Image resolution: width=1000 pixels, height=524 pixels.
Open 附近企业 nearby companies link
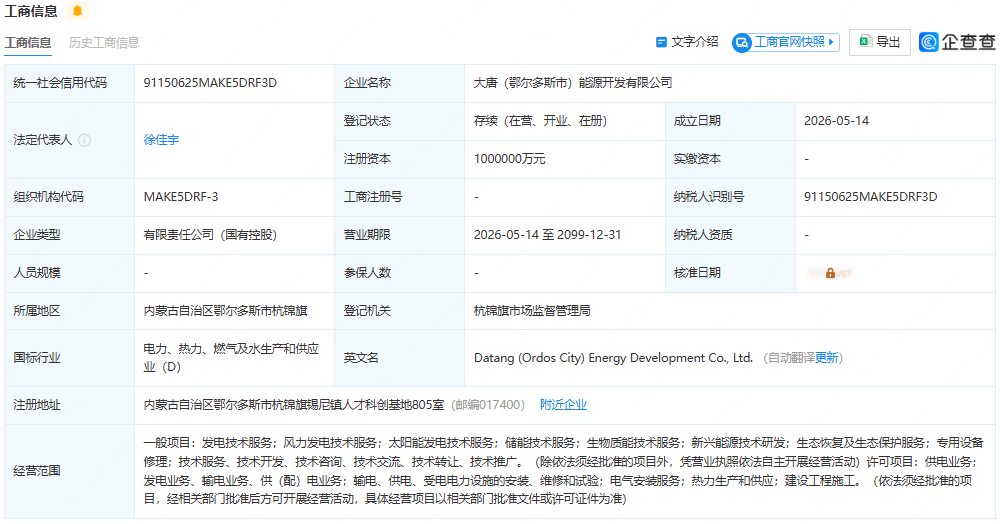point(563,405)
